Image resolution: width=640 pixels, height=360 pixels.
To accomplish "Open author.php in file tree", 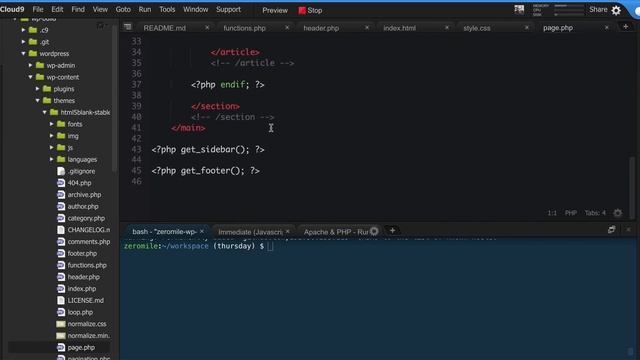I will click(x=83, y=207).
